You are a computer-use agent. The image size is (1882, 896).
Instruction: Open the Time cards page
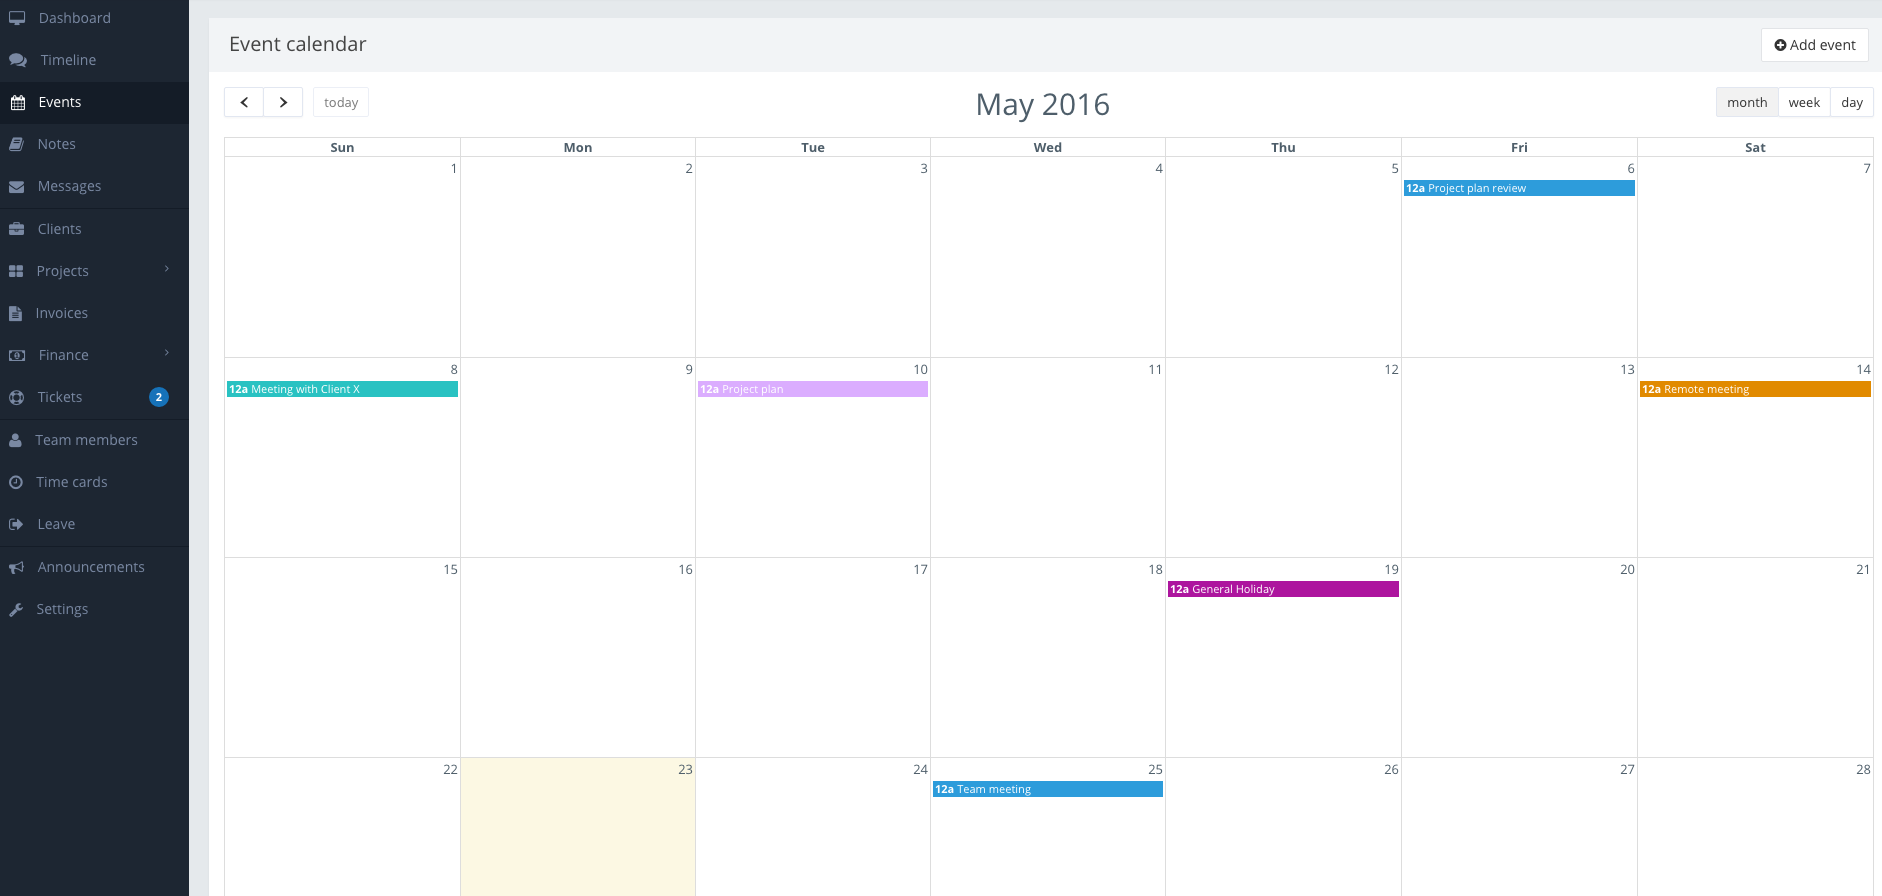(x=94, y=482)
